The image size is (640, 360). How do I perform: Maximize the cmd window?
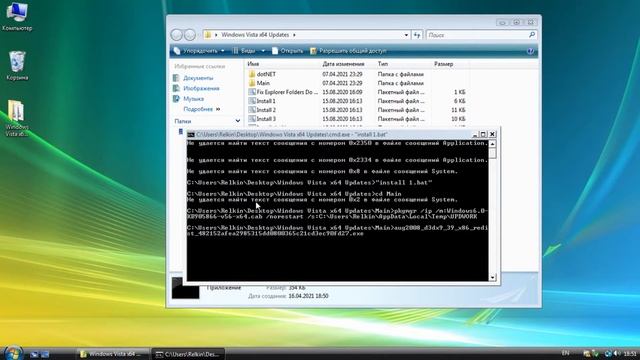pos(483,134)
